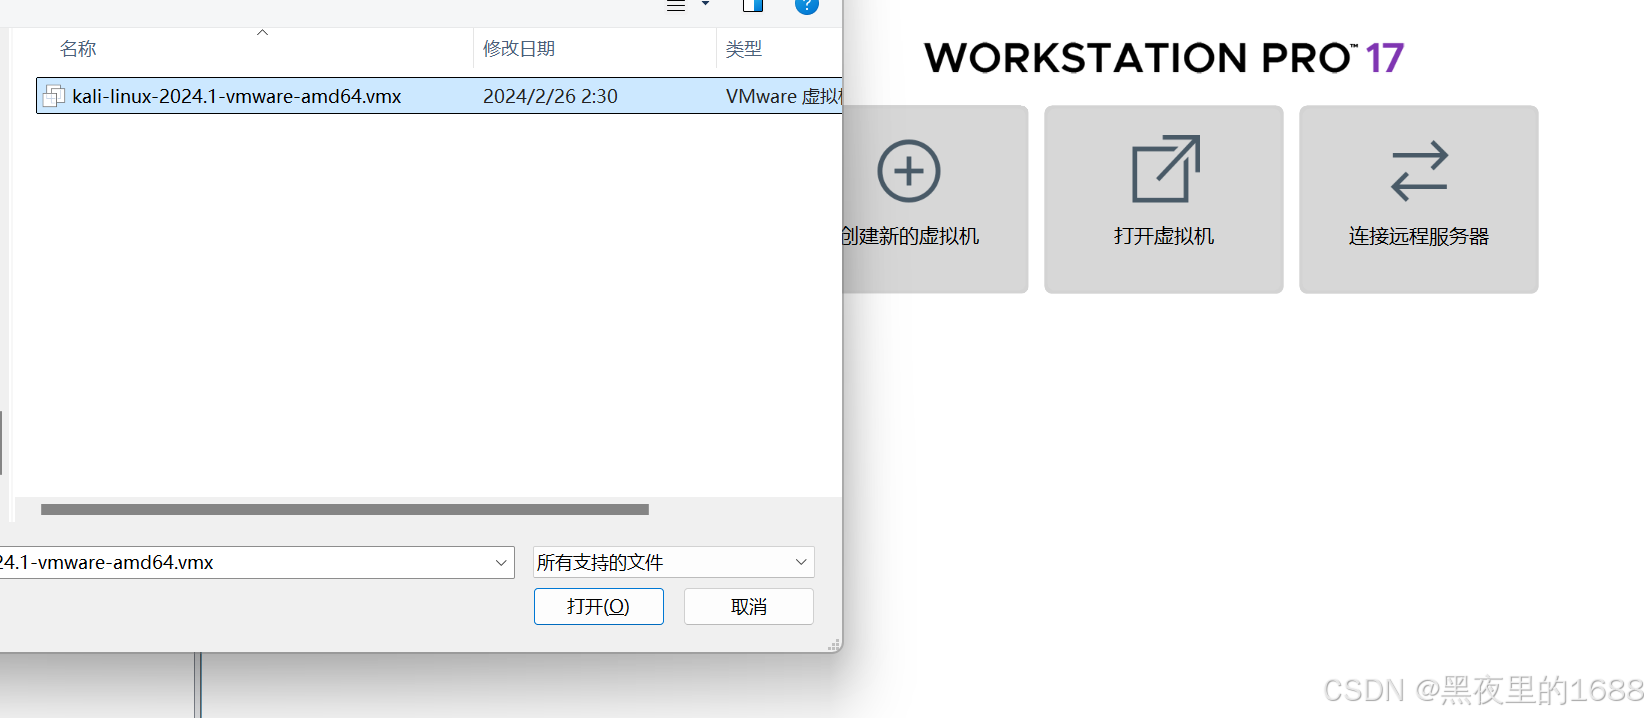Click the file name input field

pyautogui.click(x=245, y=562)
